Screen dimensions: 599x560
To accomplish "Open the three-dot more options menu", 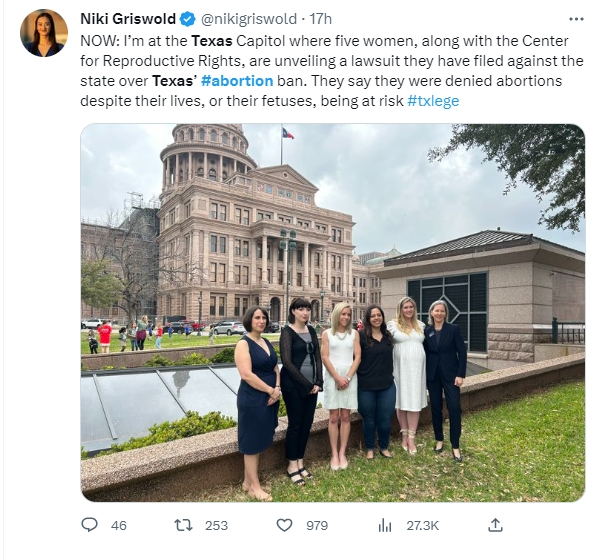I will [x=576, y=19].
